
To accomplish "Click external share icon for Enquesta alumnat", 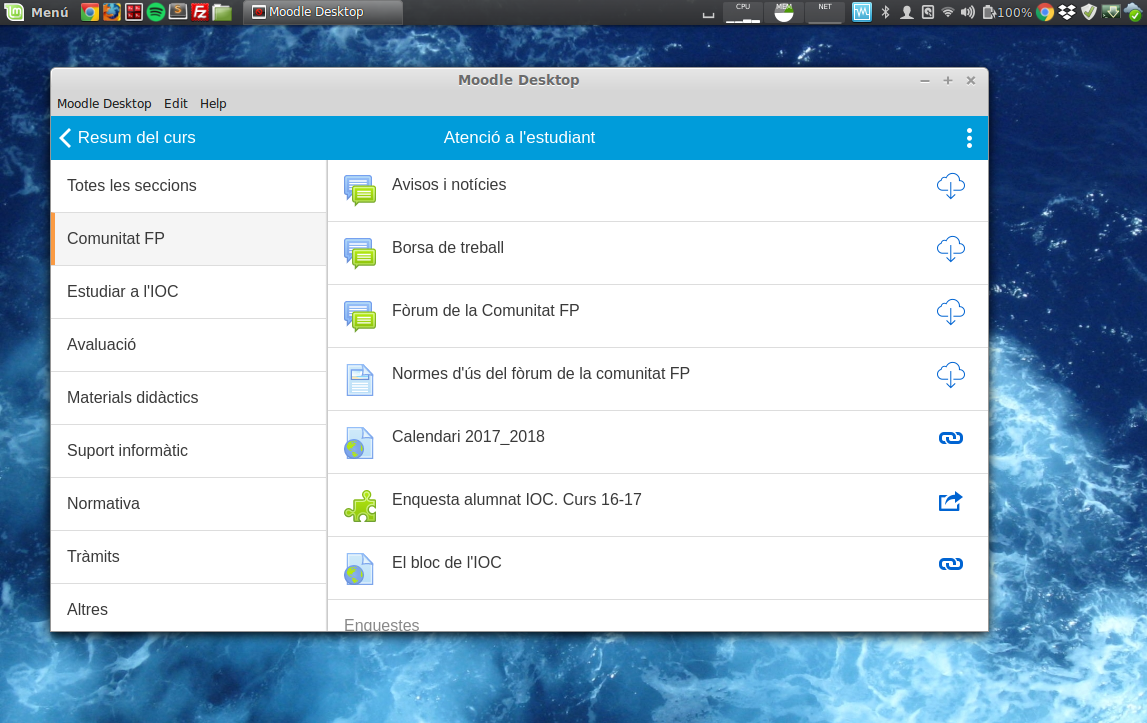I will pos(950,501).
